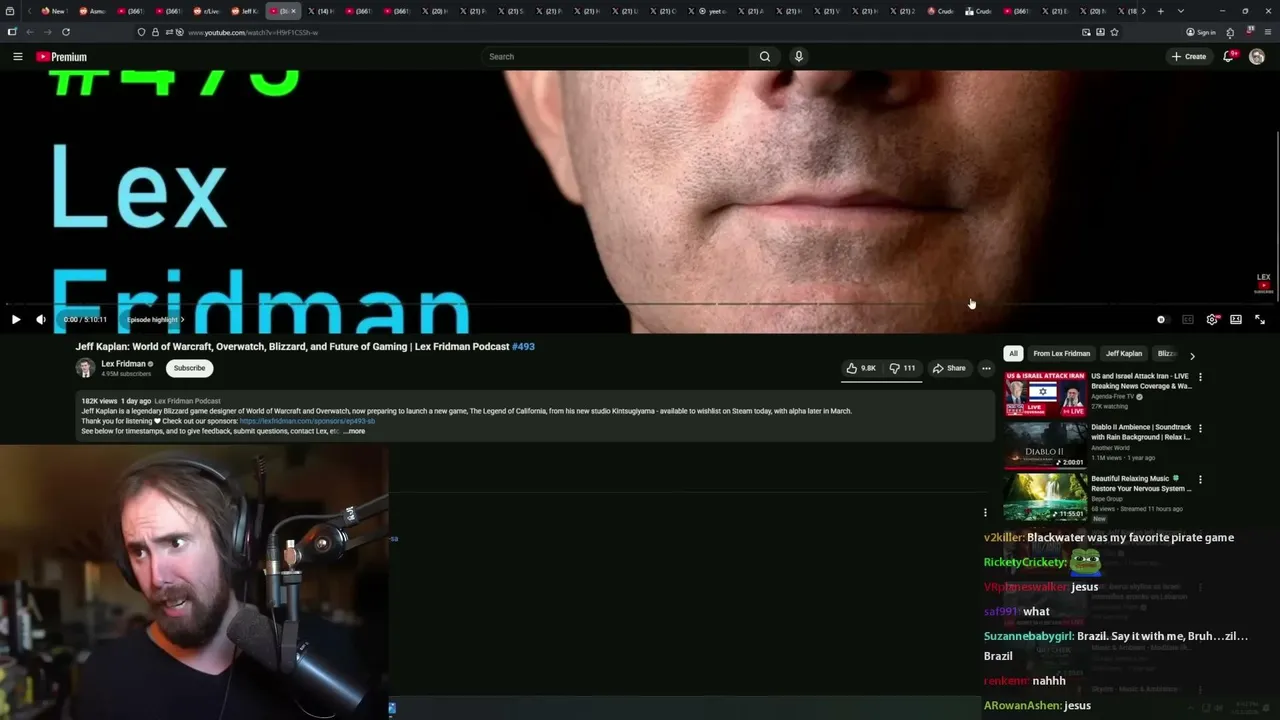
Task: Click the #493 hashtag in title
Action: [x=523, y=347]
